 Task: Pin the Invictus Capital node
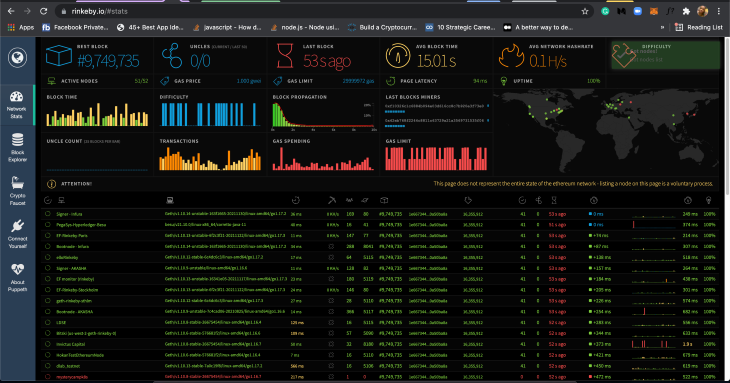tap(47, 344)
